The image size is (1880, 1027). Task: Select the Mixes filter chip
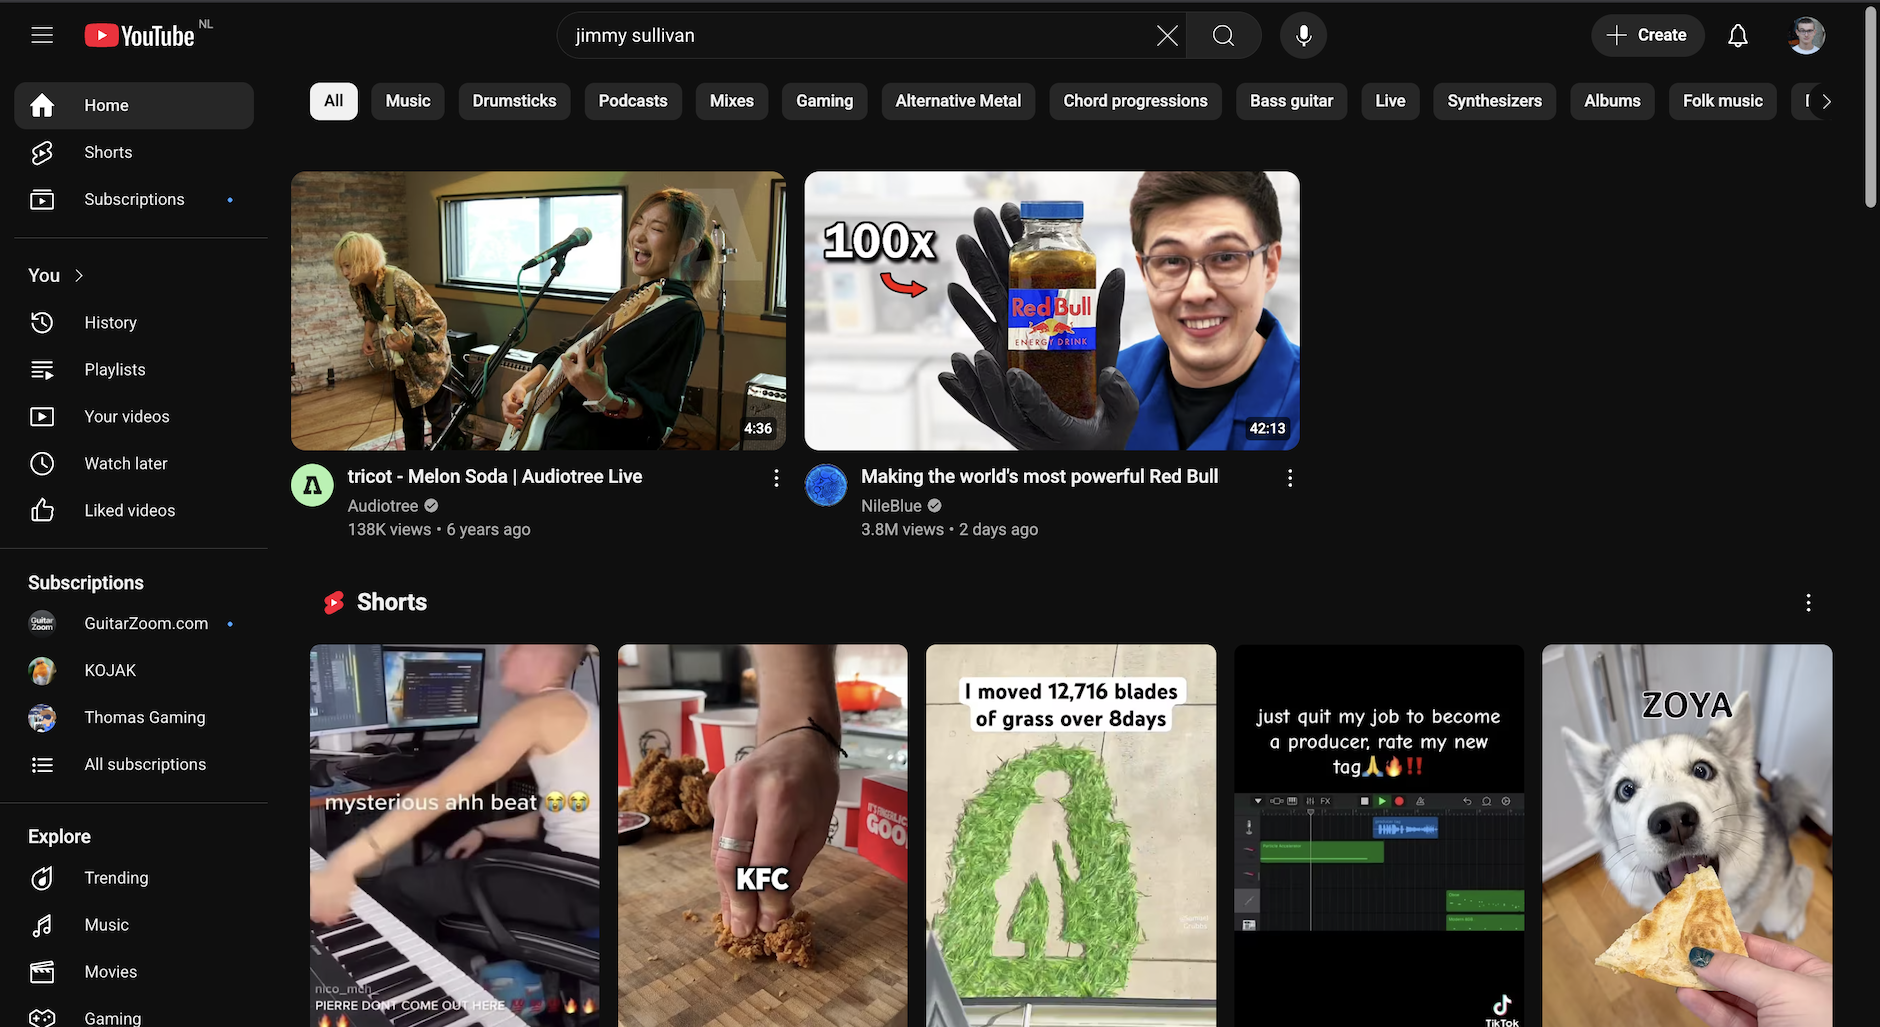732,101
